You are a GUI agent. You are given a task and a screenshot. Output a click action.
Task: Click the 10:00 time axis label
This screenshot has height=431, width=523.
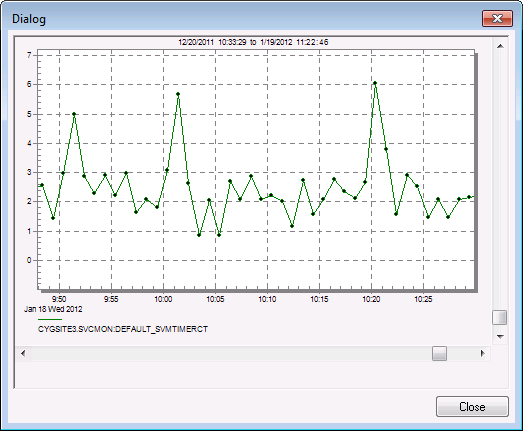163,299
